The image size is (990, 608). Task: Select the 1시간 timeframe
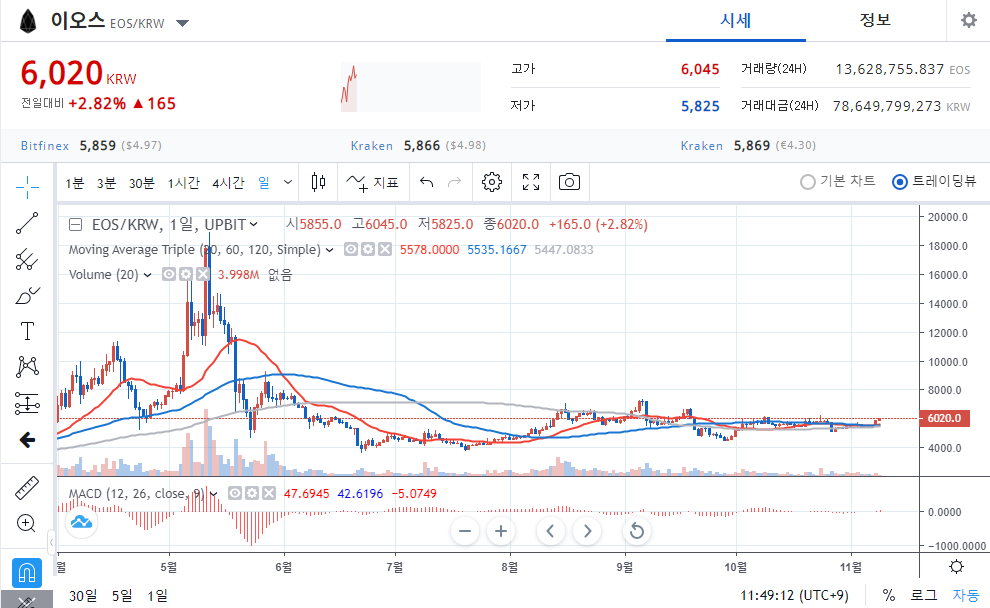pos(183,183)
